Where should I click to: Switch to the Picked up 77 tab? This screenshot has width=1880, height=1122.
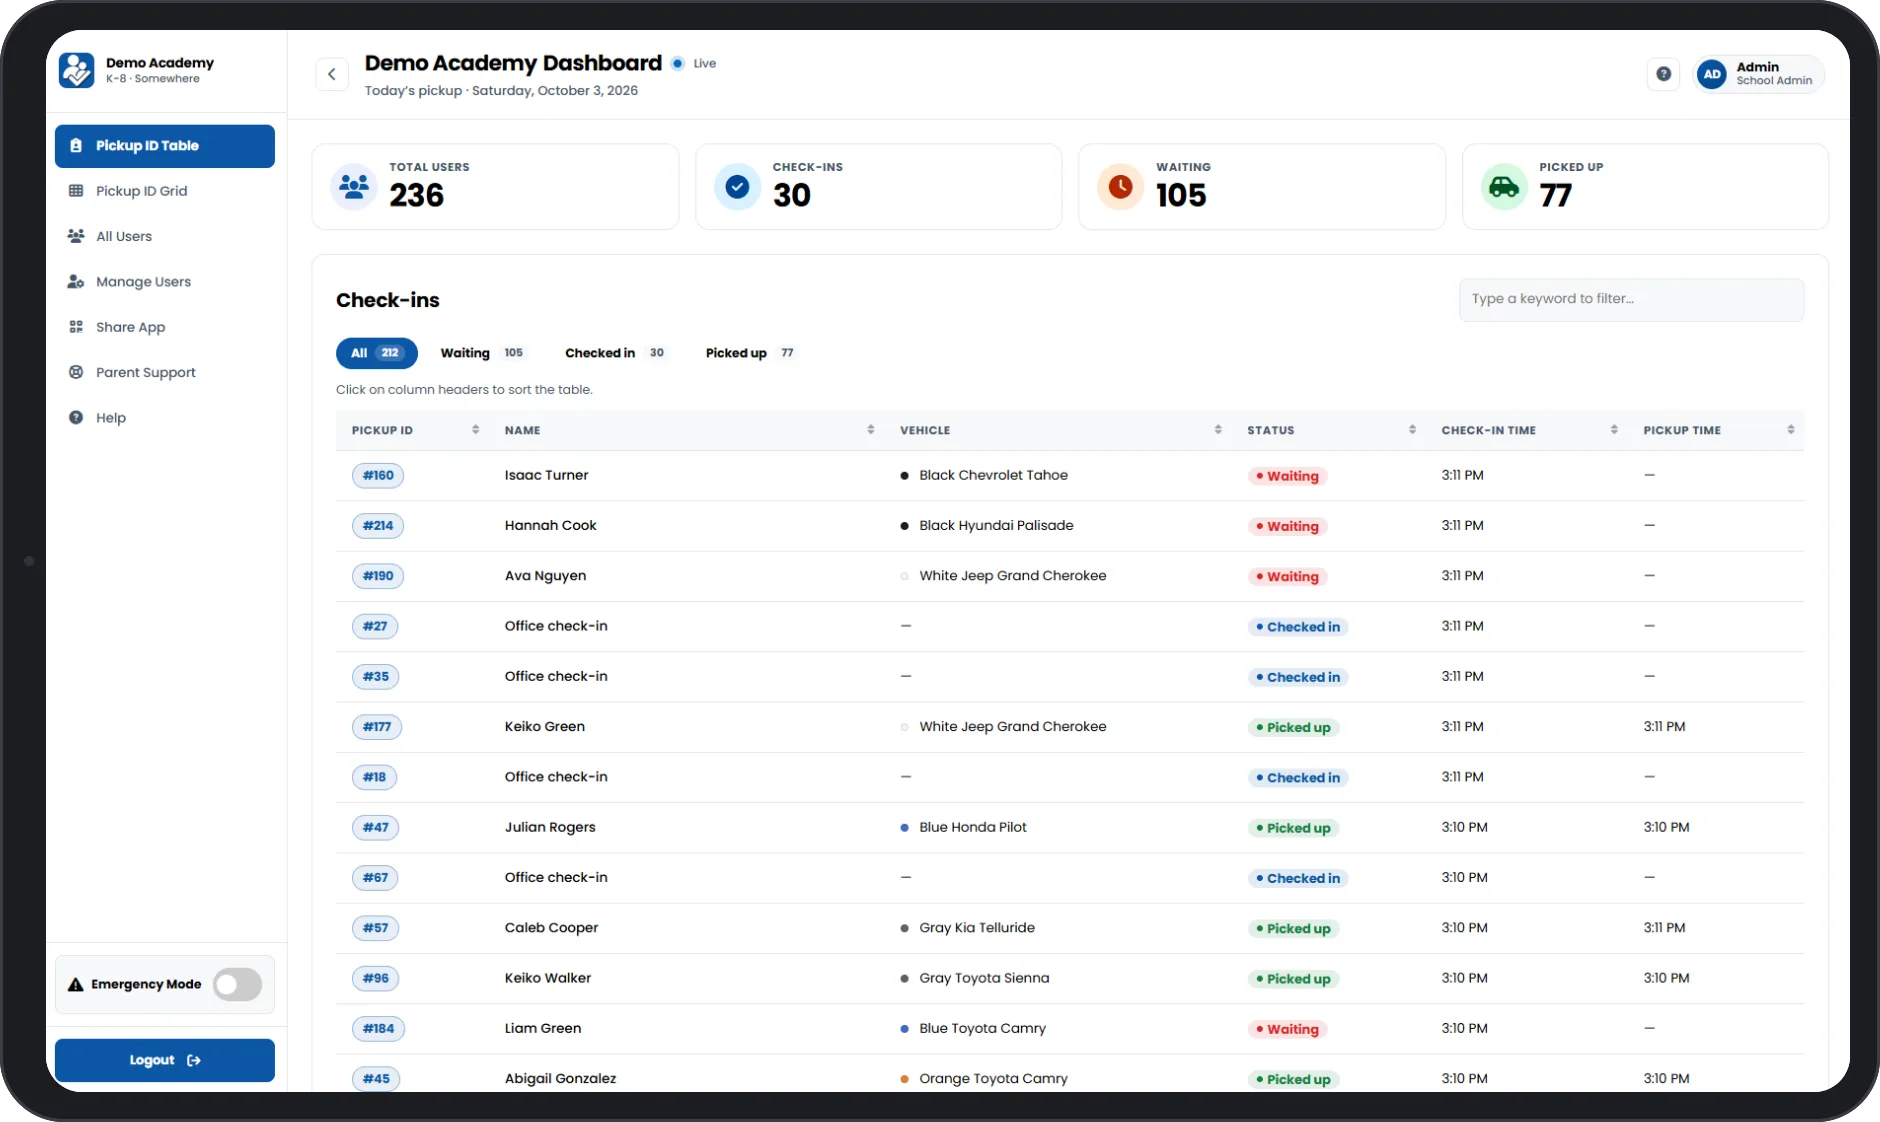pos(750,353)
